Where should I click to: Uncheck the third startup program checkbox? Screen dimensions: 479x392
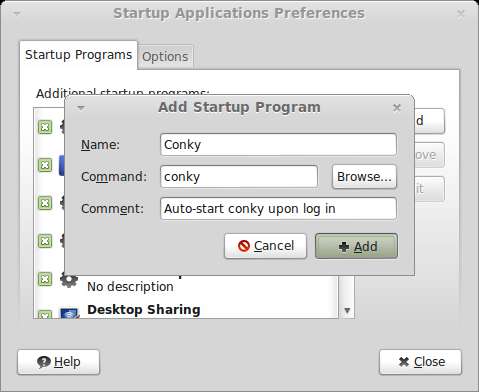[45, 203]
